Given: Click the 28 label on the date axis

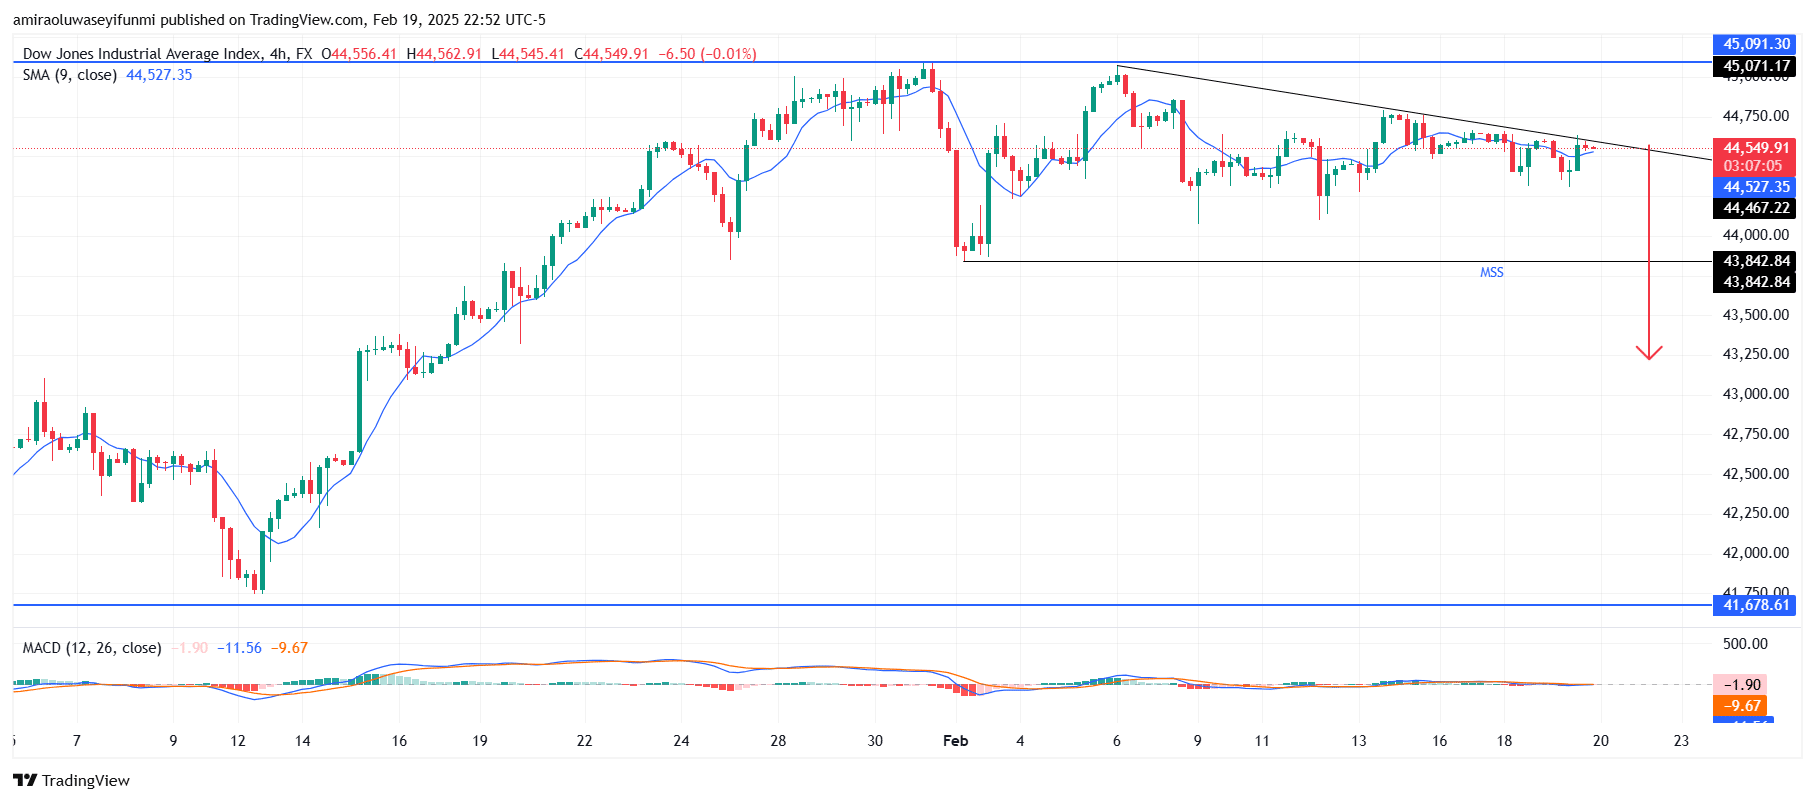Looking at the screenshot, I should tap(778, 741).
